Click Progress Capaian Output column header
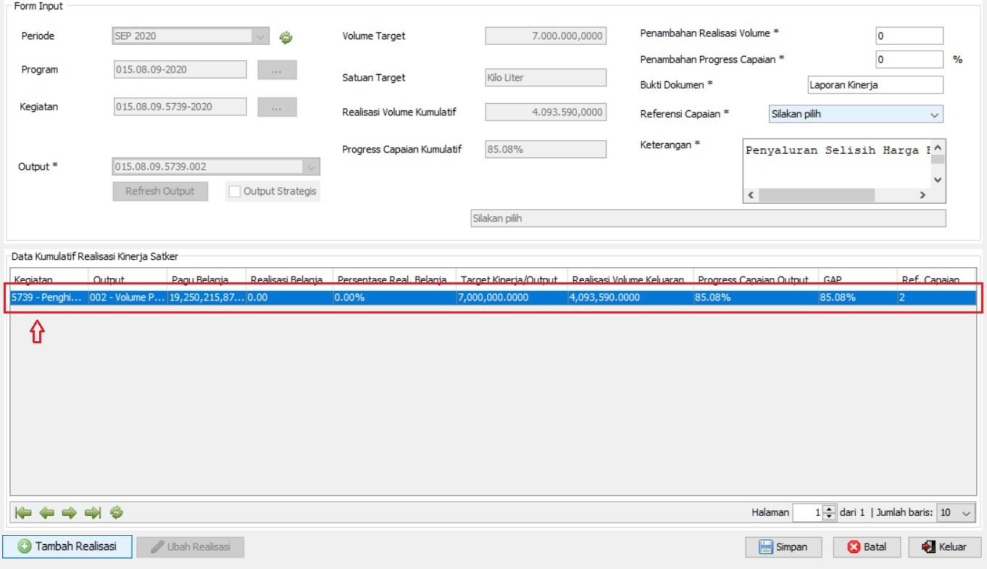The width and height of the screenshot is (987, 569). pos(752,280)
